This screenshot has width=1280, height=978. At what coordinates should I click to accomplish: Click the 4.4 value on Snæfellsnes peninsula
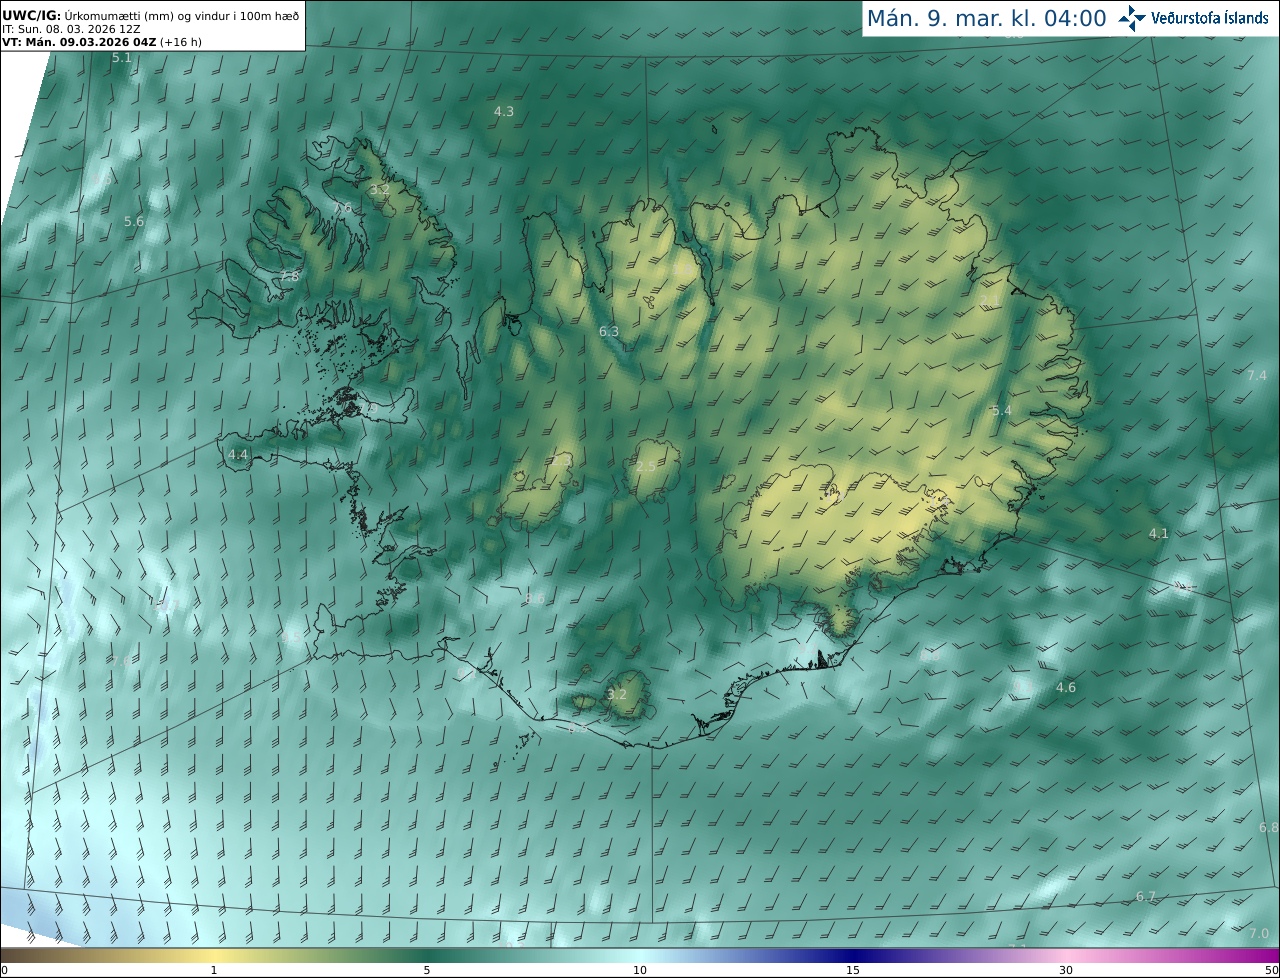tap(238, 454)
